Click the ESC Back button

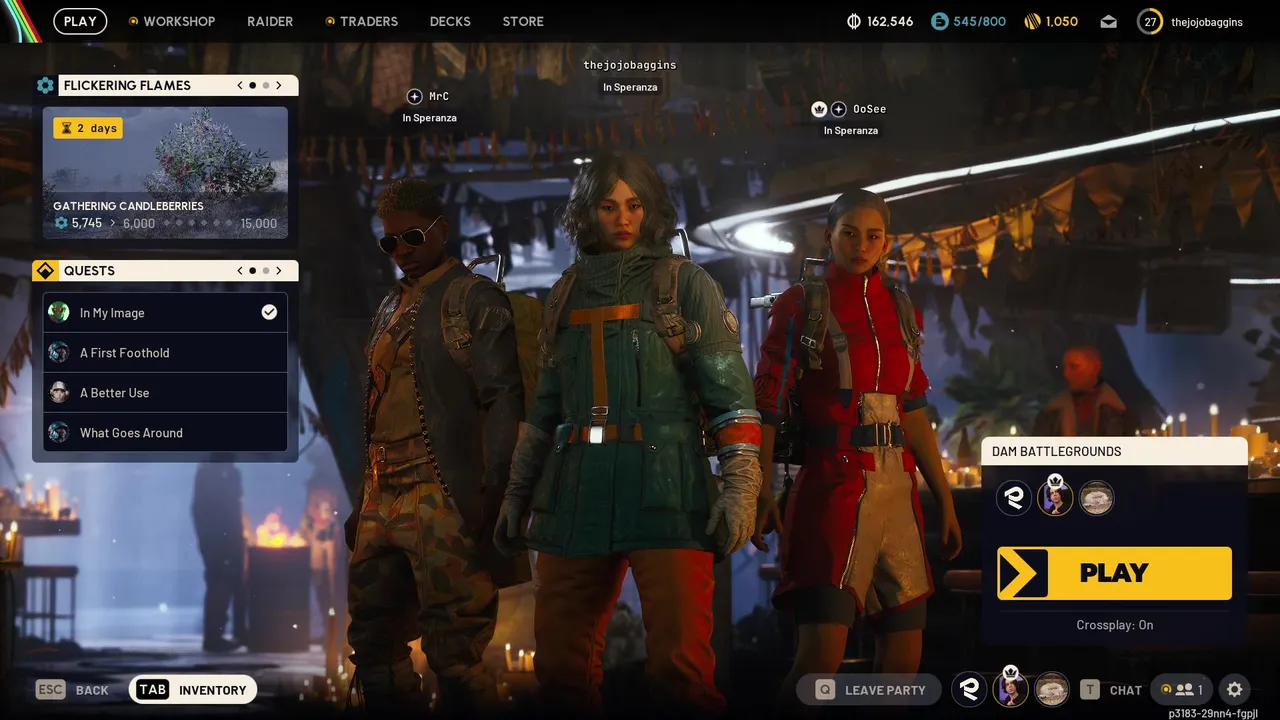point(72,689)
